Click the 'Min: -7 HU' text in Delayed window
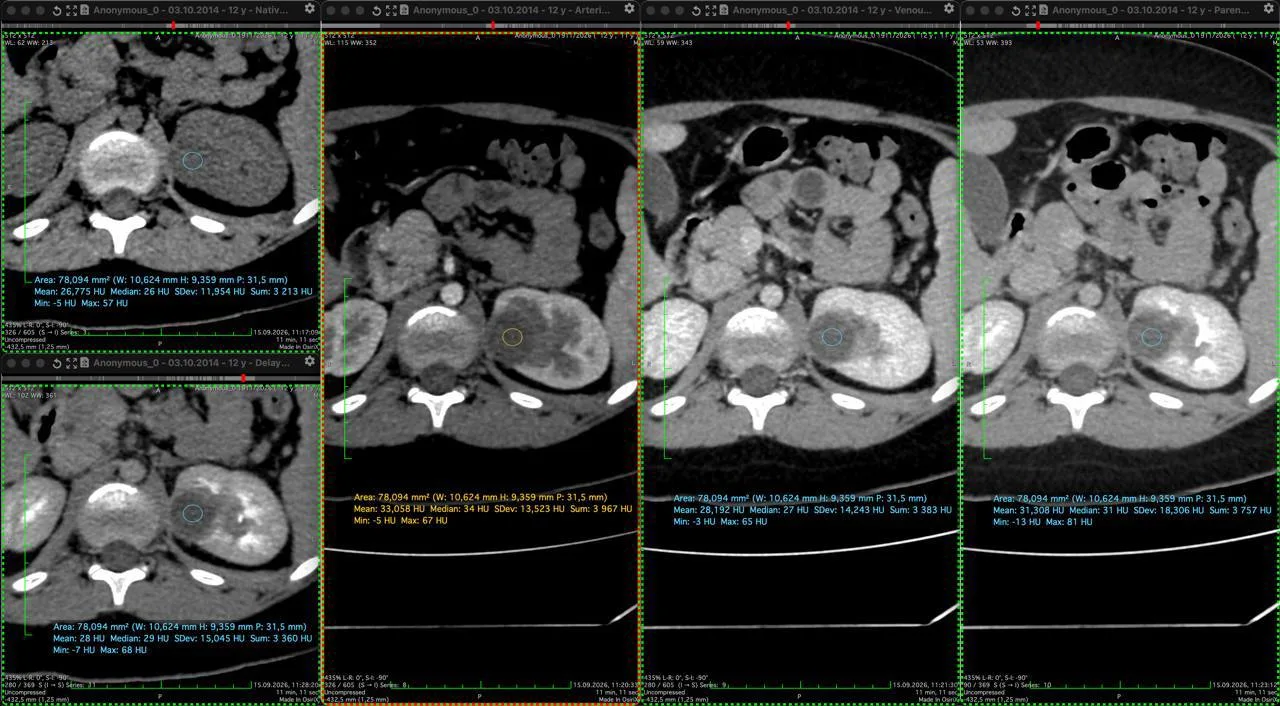 point(74,650)
